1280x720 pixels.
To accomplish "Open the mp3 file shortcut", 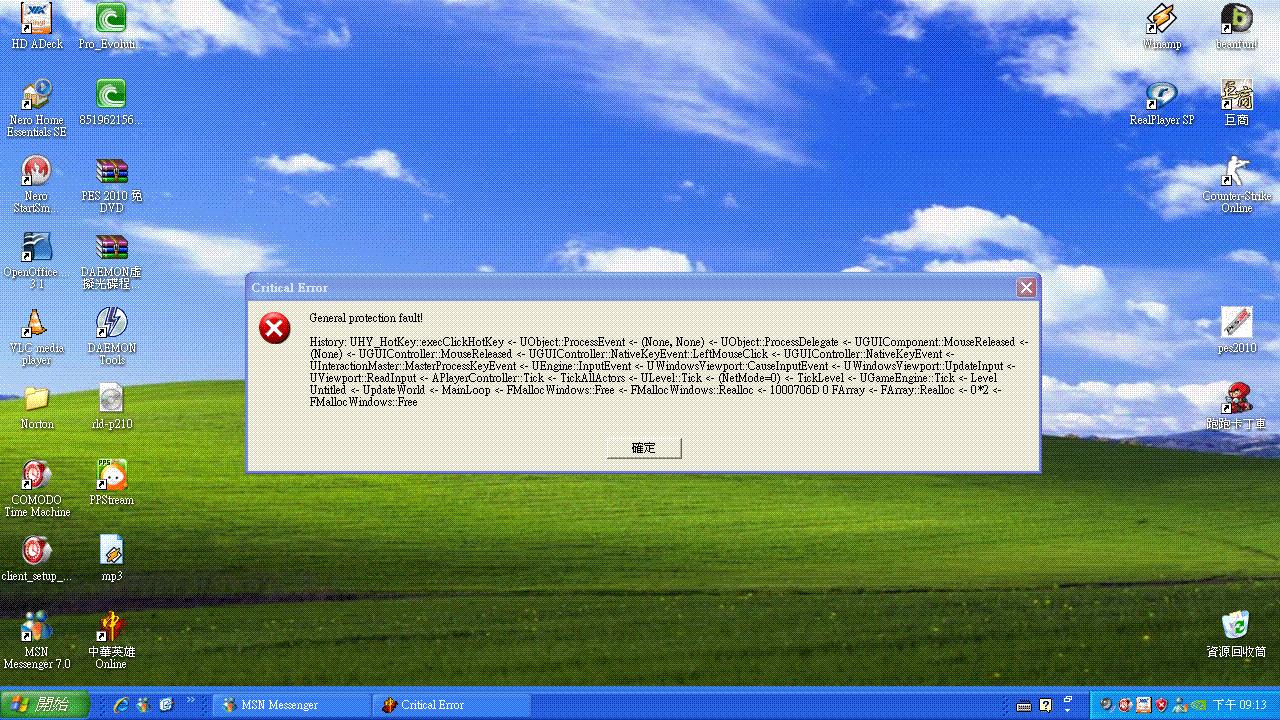I will [111, 559].
